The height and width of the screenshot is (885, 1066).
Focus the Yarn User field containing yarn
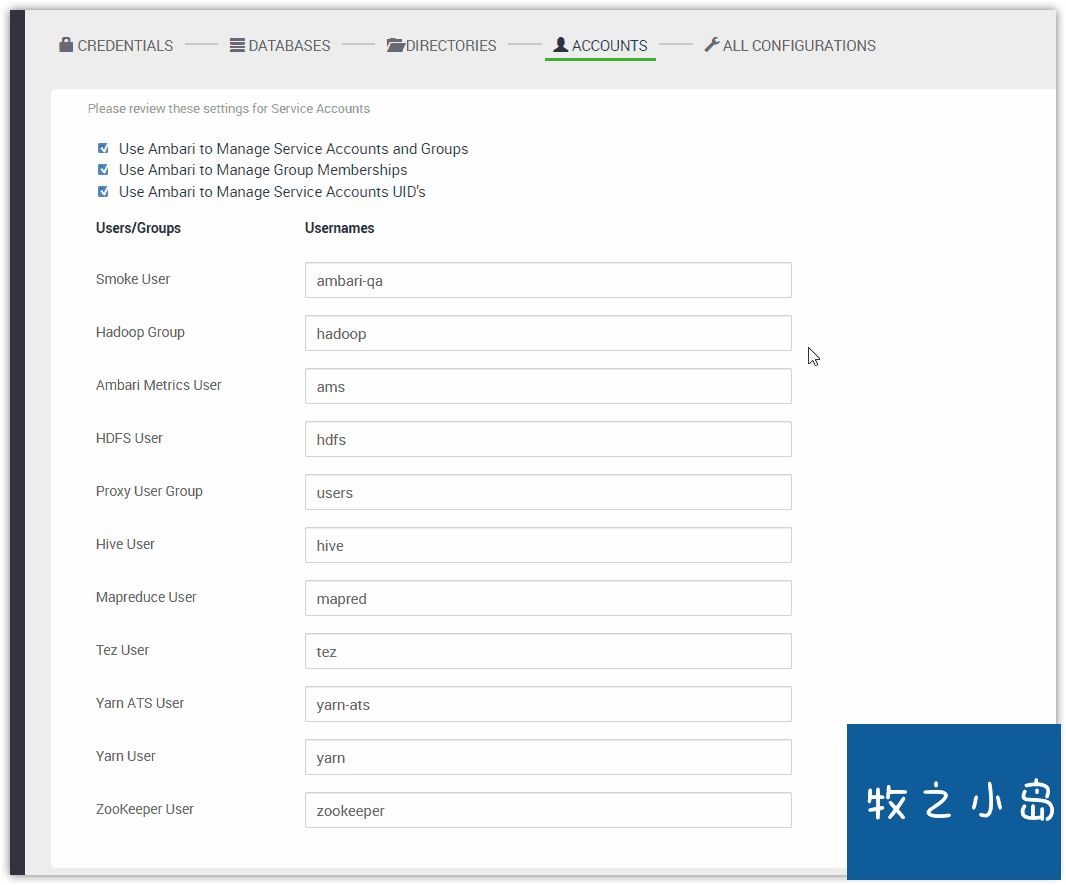pos(548,757)
